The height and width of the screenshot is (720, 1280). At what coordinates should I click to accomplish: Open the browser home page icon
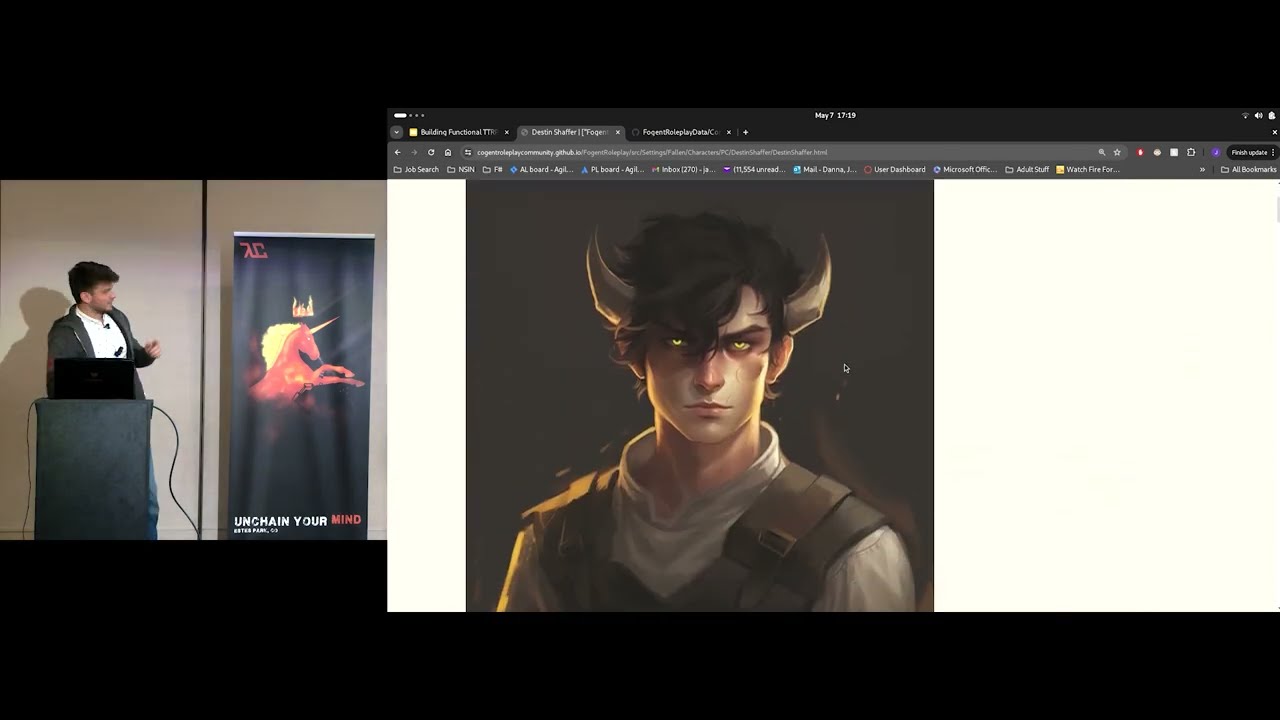[x=448, y=152]
